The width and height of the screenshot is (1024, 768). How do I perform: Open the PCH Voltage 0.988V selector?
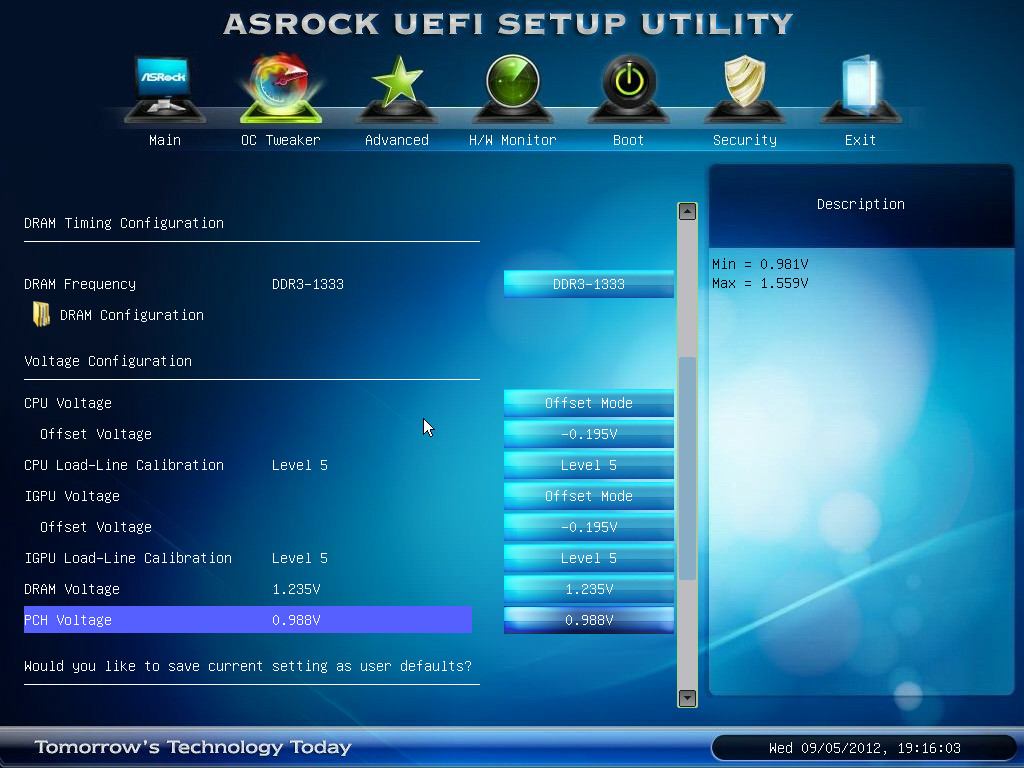pyautogui.click(x=588, y=620)
